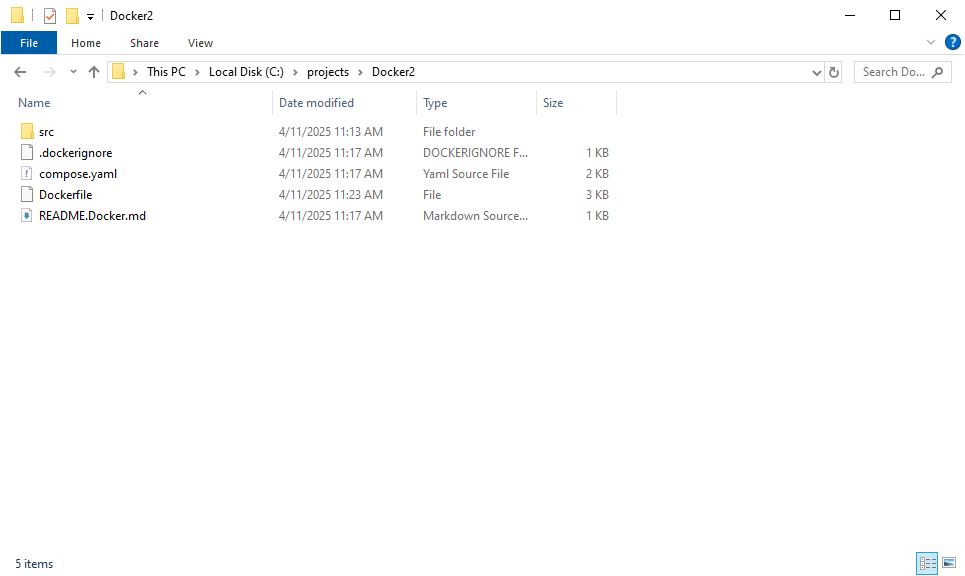This screenshot has height=576, width=965.
Task: Click the DOCKERIGNORE F... type cell
Action: [x=475, y=153]
